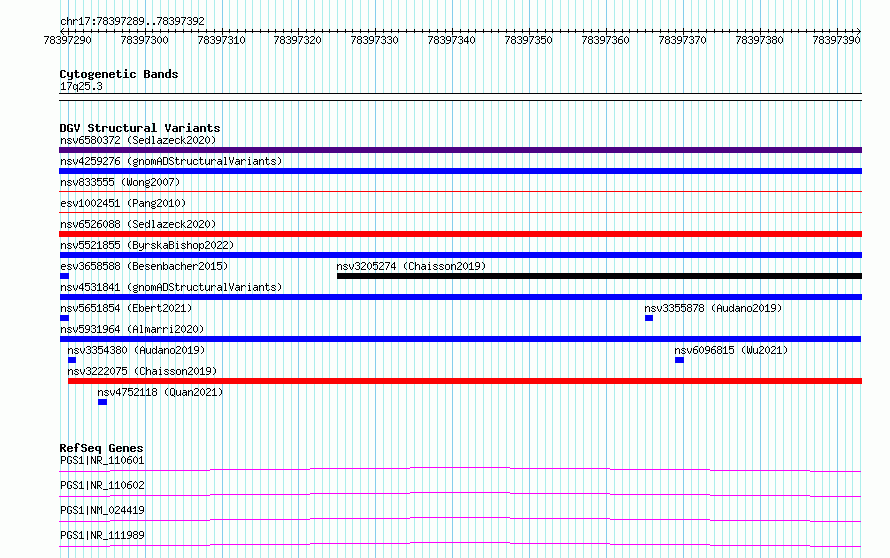Open esv3658588 (Besenbacher2015) label

click(x=144, y=266)
